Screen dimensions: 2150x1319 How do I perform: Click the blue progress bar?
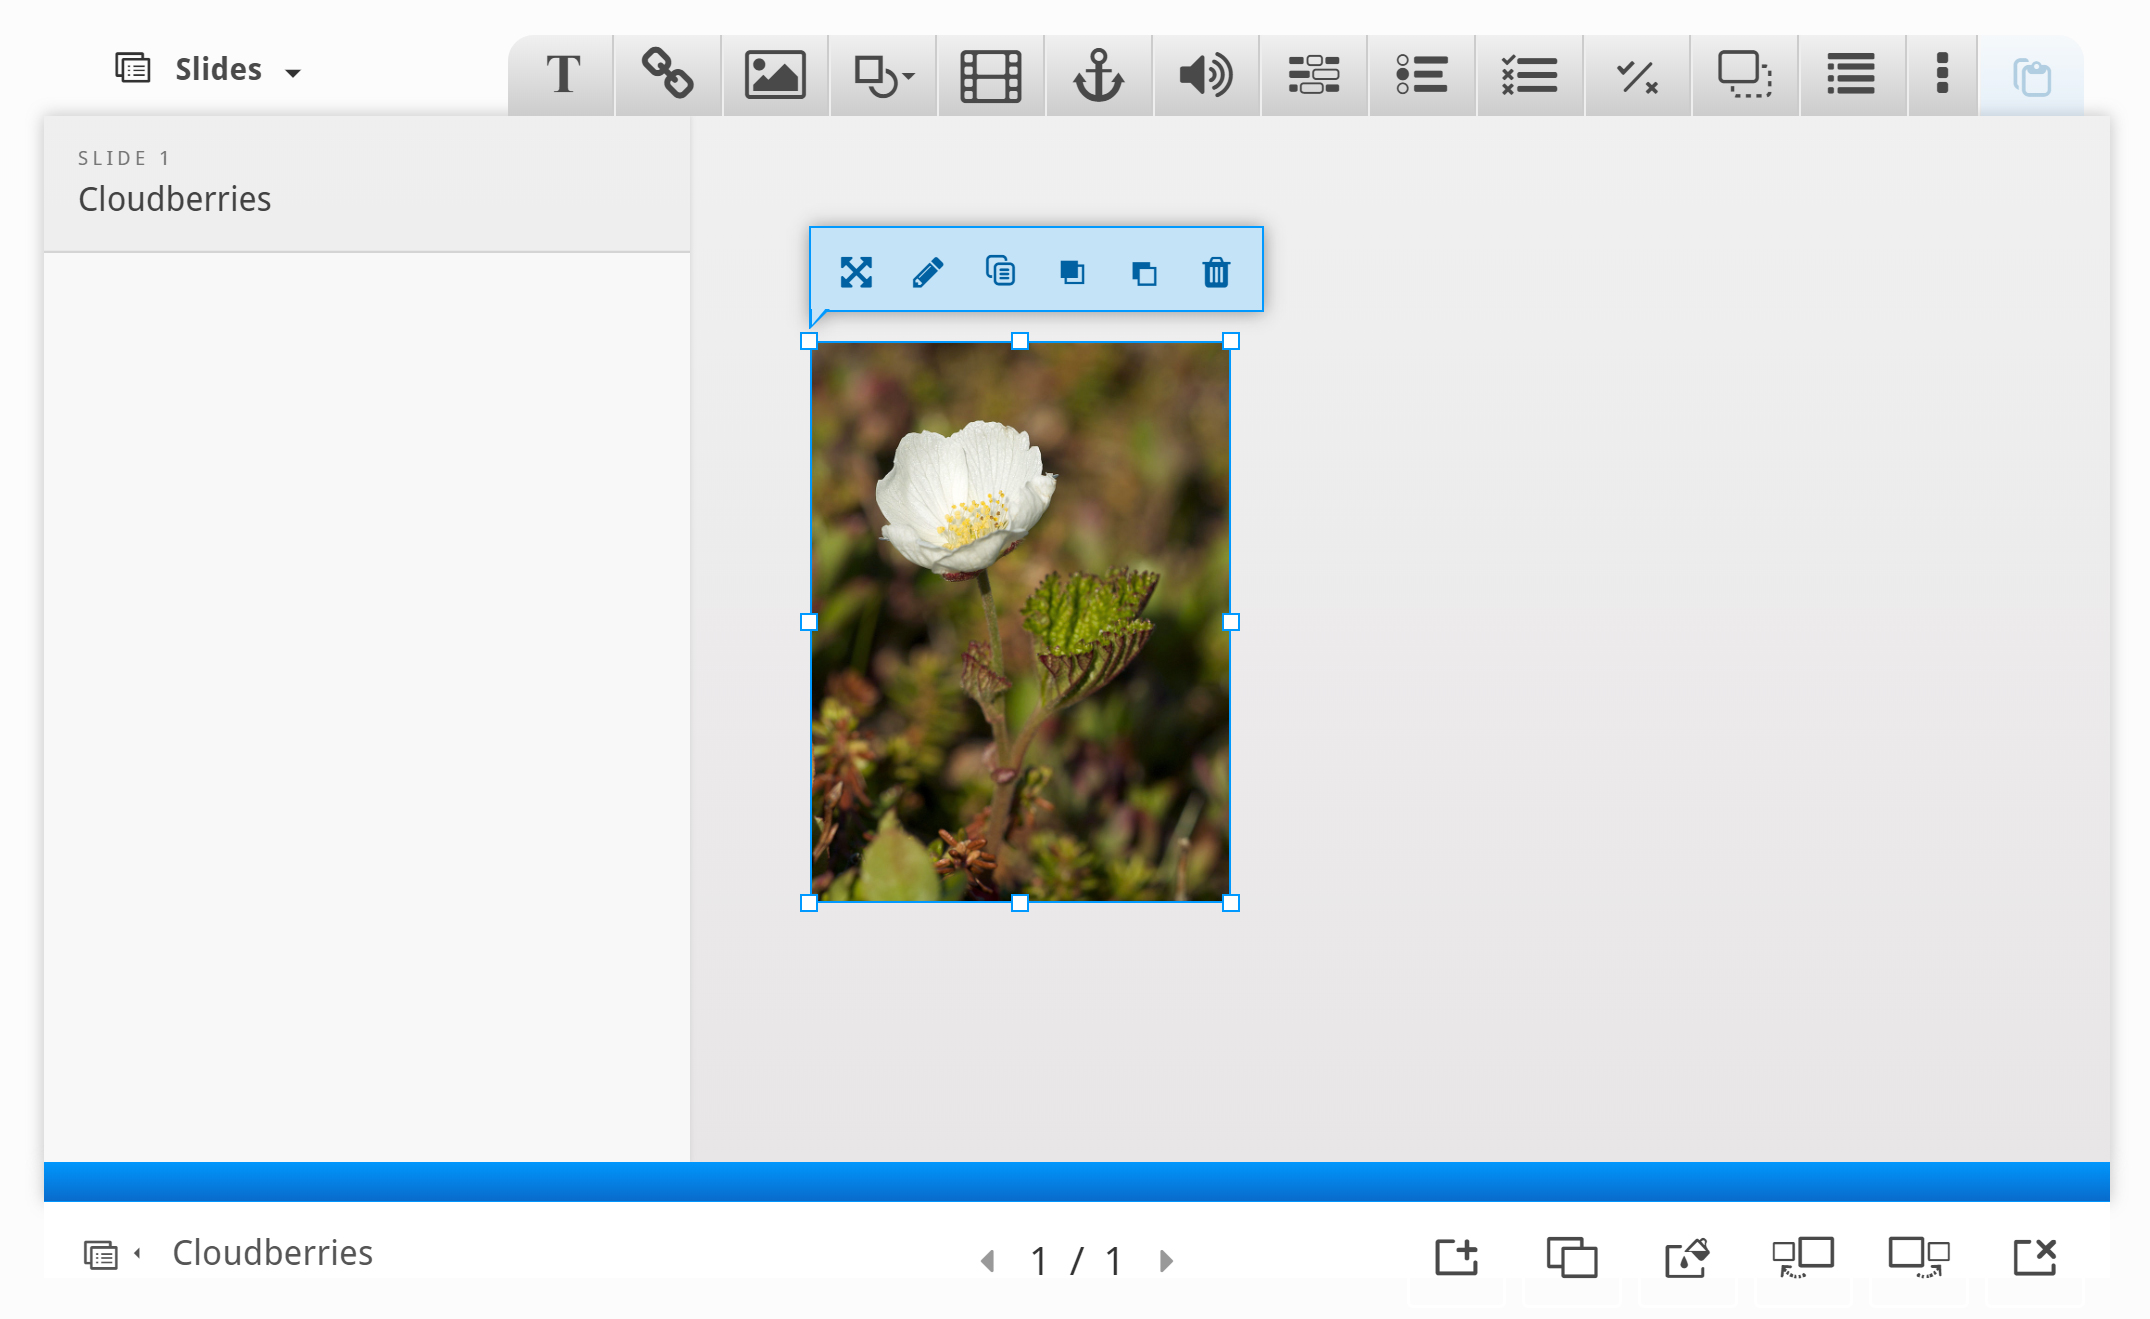[x=1077, y=1181]
